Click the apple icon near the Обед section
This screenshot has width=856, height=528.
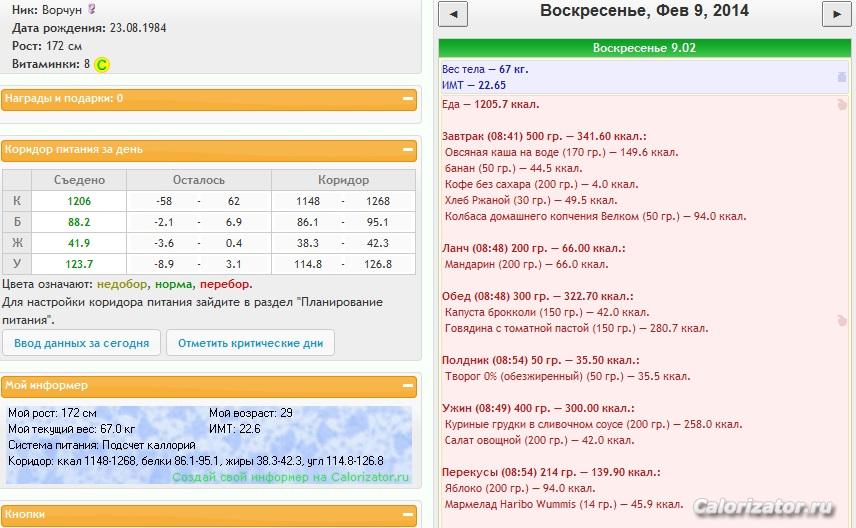(x=842, y=321)
